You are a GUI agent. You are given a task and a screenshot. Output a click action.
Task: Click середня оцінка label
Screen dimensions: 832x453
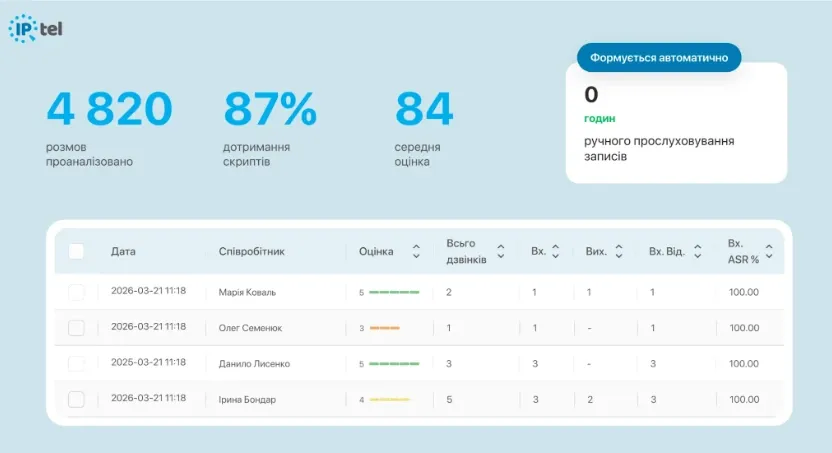click(x=417, y=154)
